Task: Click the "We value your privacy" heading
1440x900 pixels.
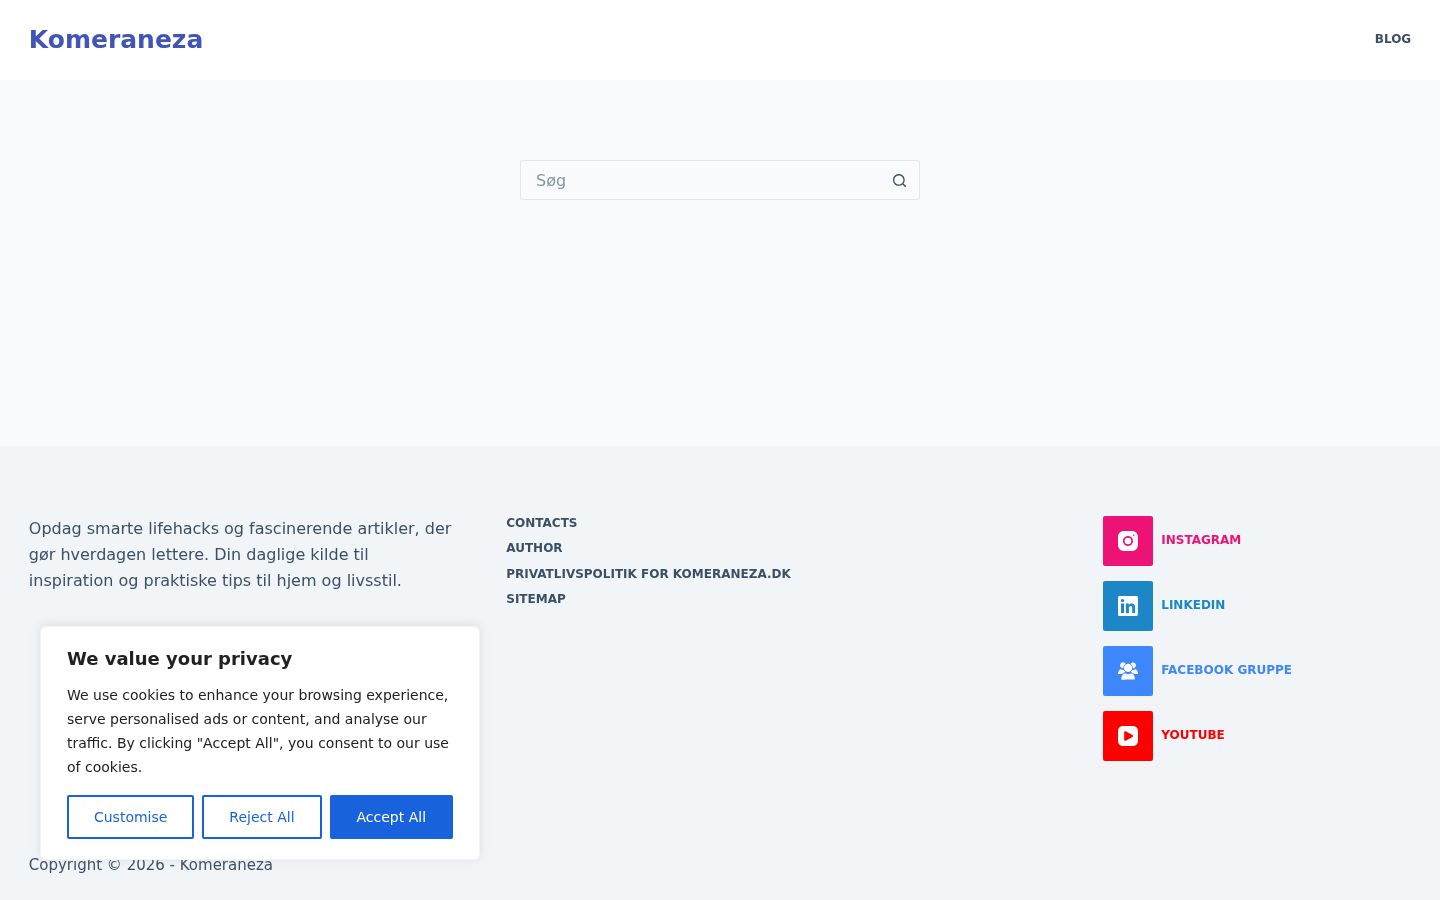Action: (180, 659)
